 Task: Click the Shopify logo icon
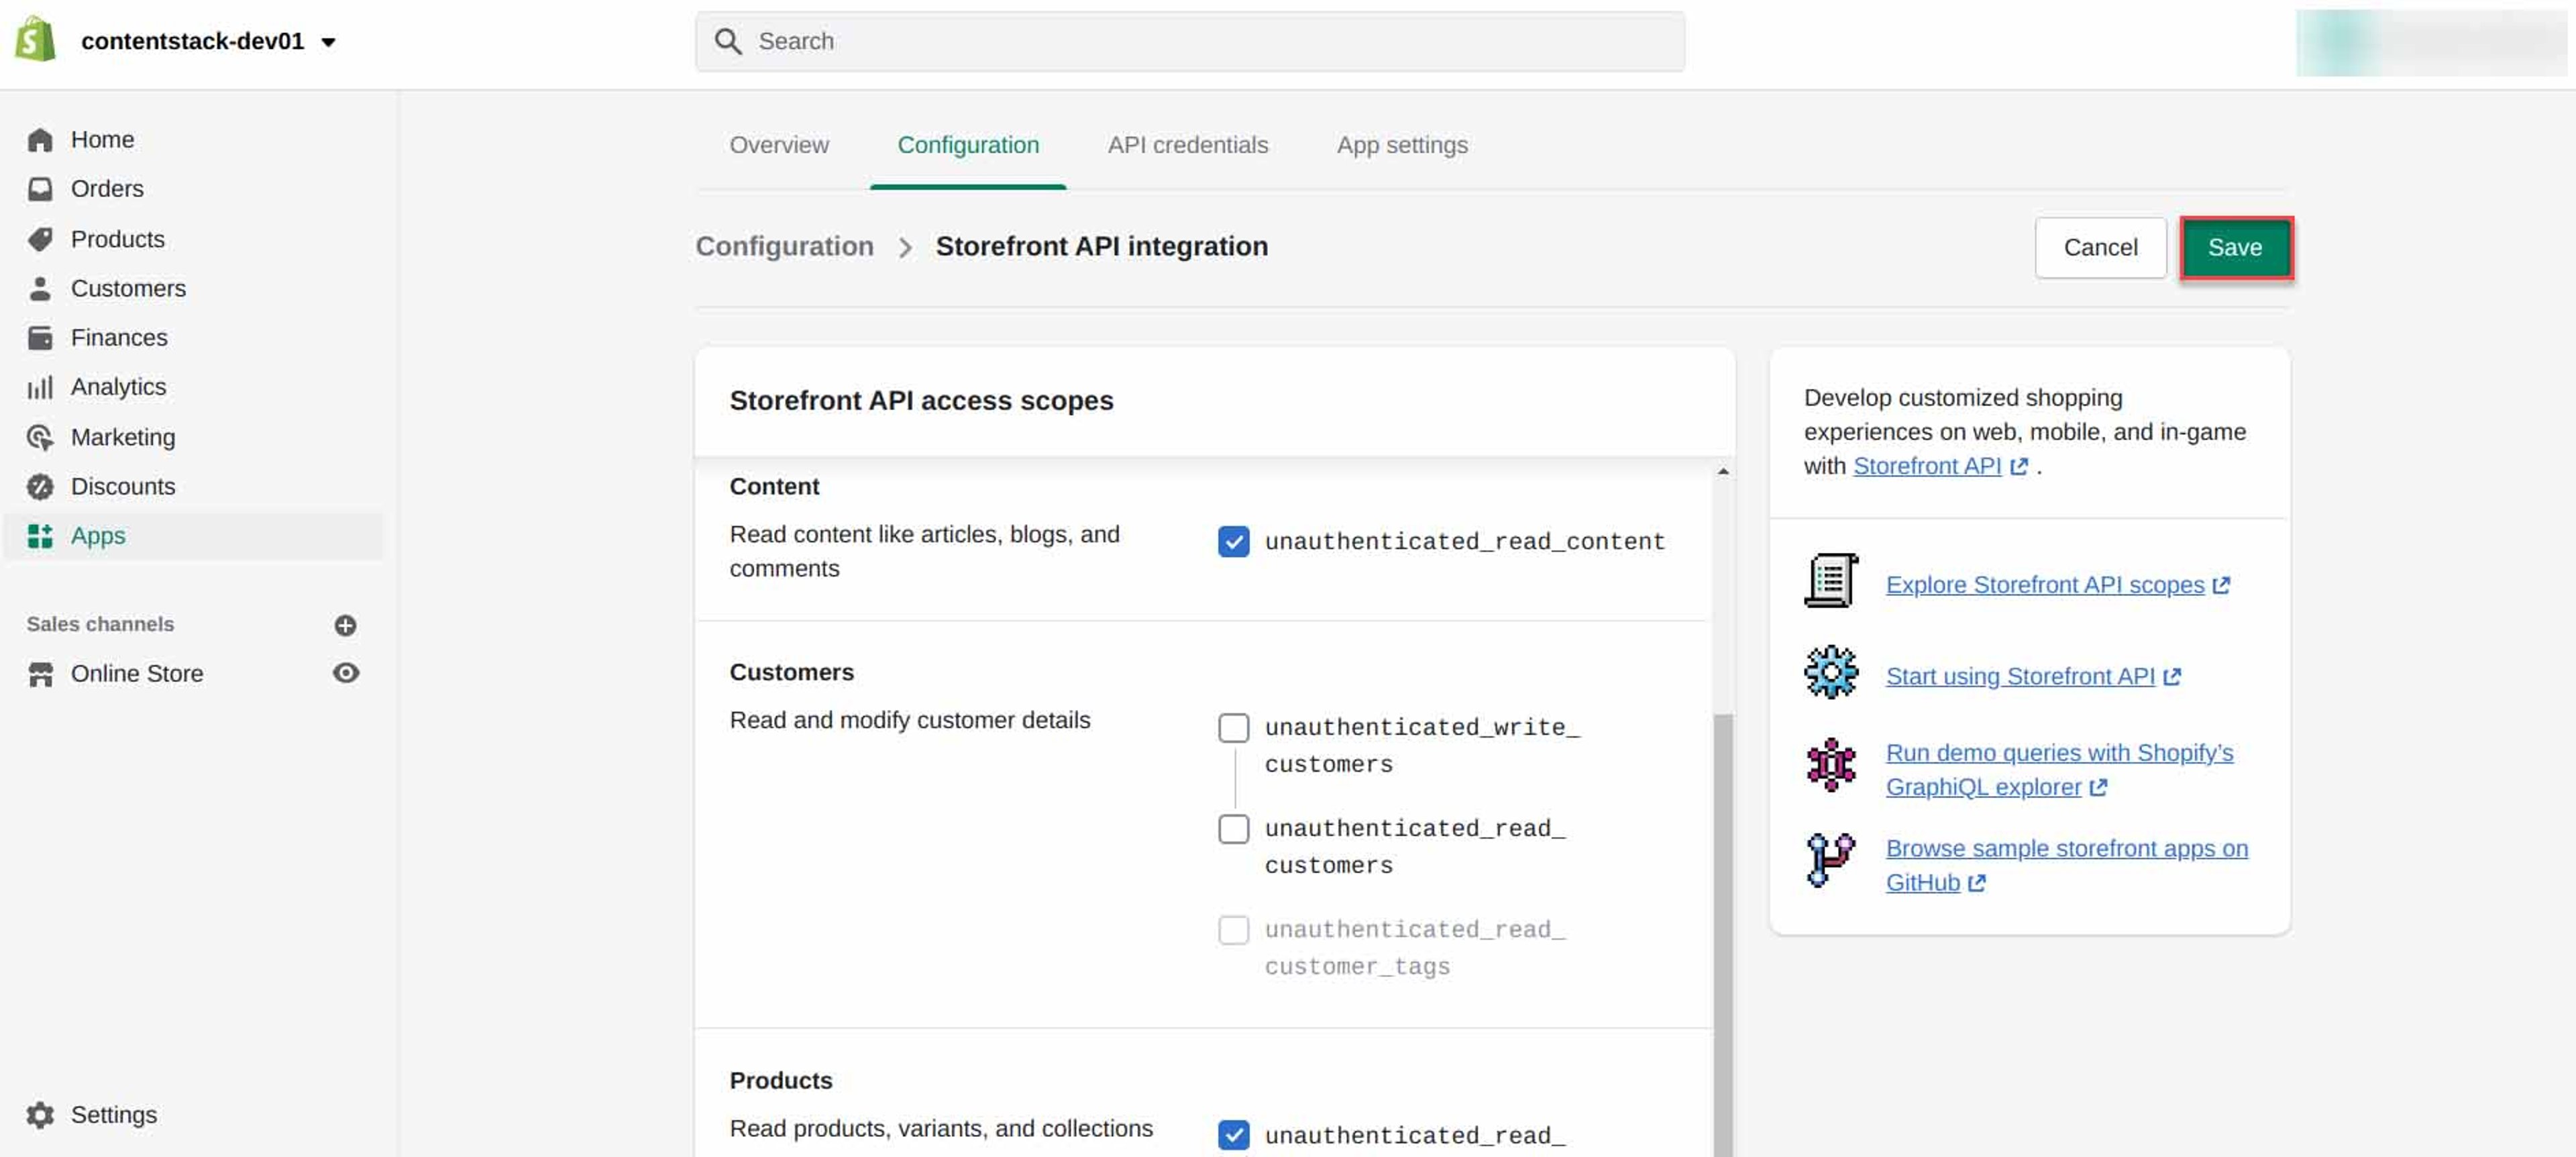coord(36,39)
